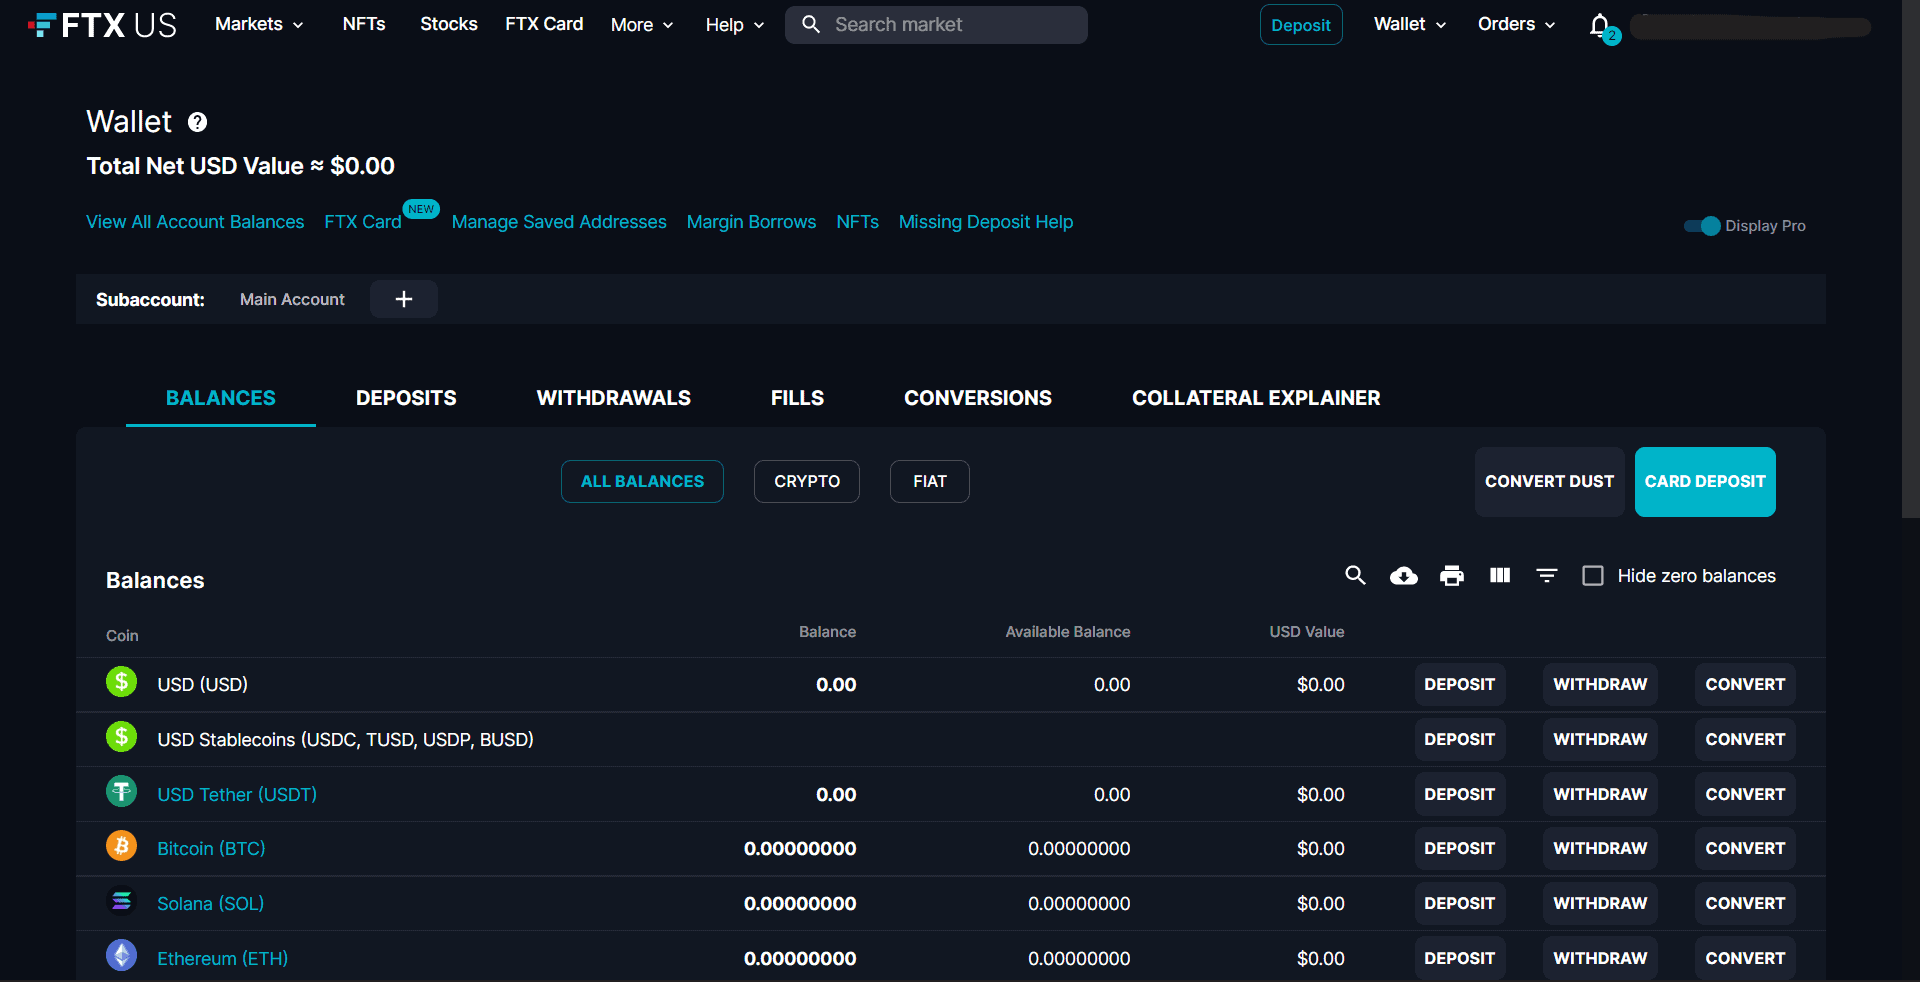This screenshot has width=1920, height=982.
Task: Expand the Markets dropdown
Action: click(x=259, y=24)
